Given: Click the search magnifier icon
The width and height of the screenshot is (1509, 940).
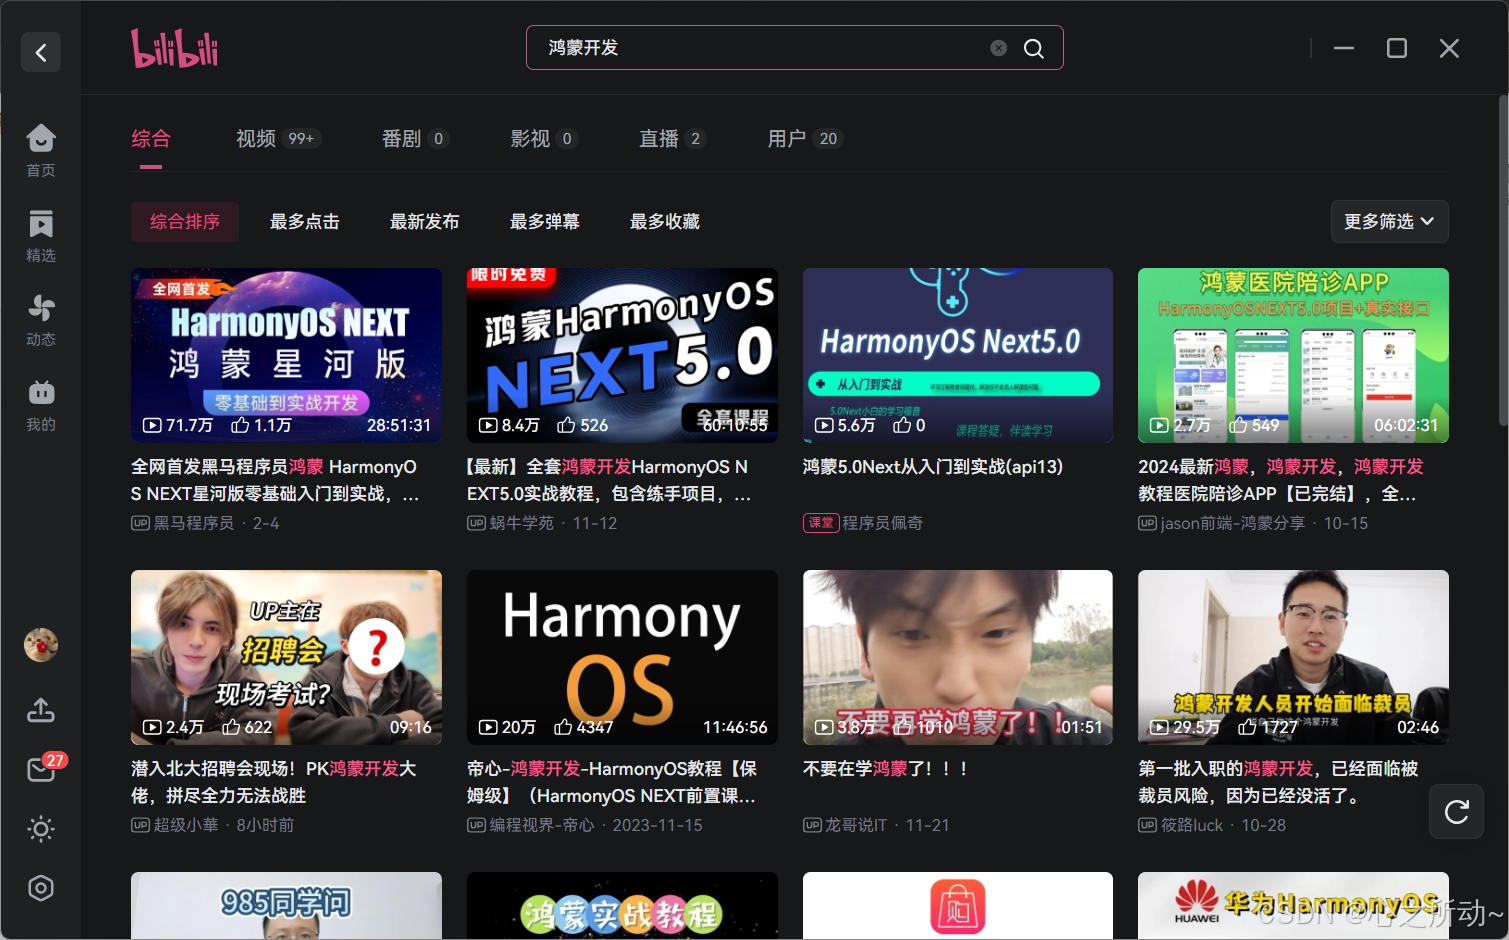Looking at the screenshot, I should (x=1034, y=48).
